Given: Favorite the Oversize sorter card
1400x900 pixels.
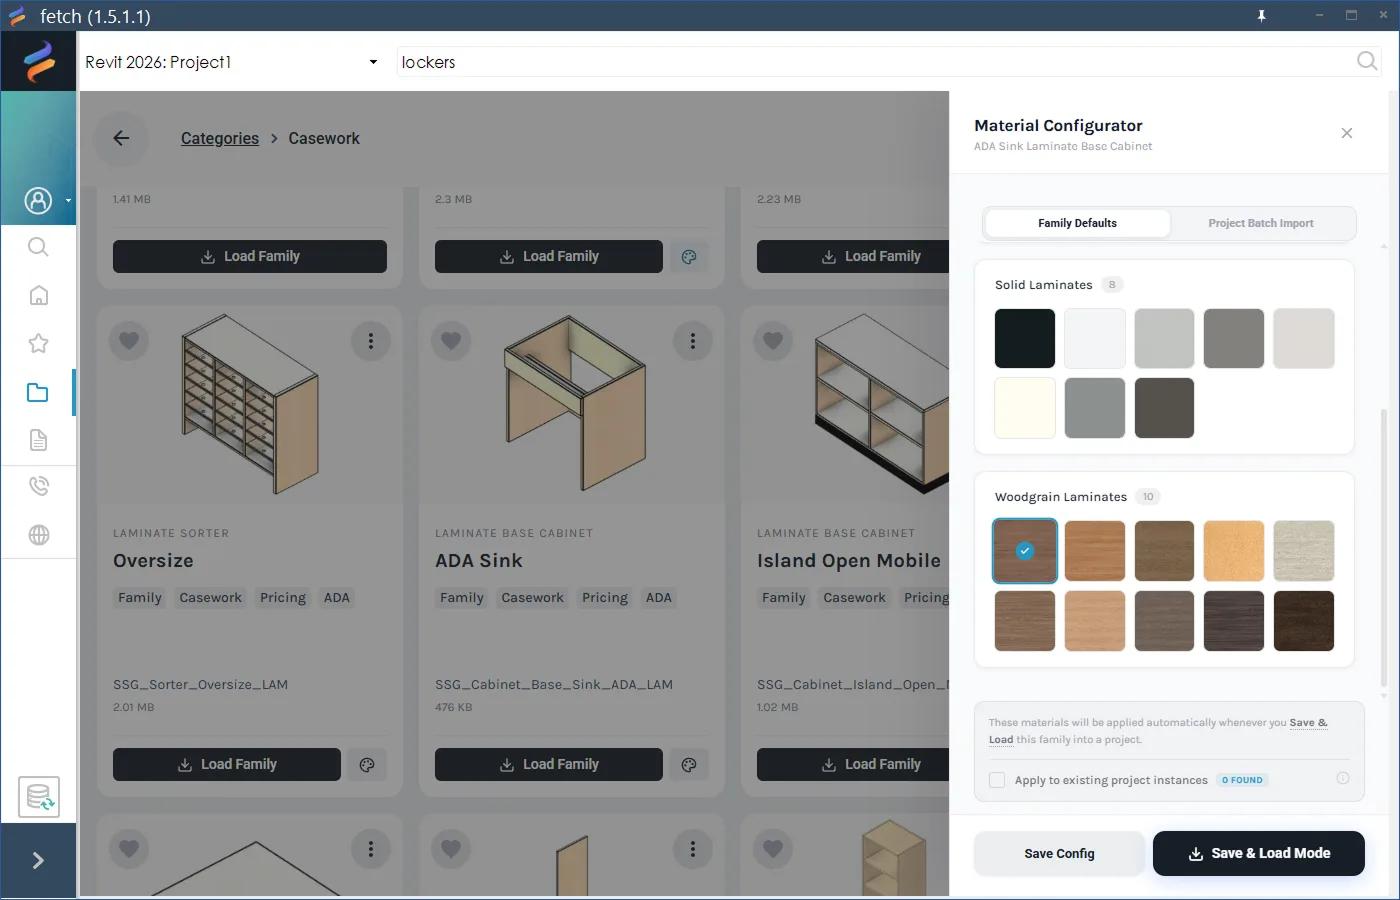Looking at the screenshot, I should 129,341.
